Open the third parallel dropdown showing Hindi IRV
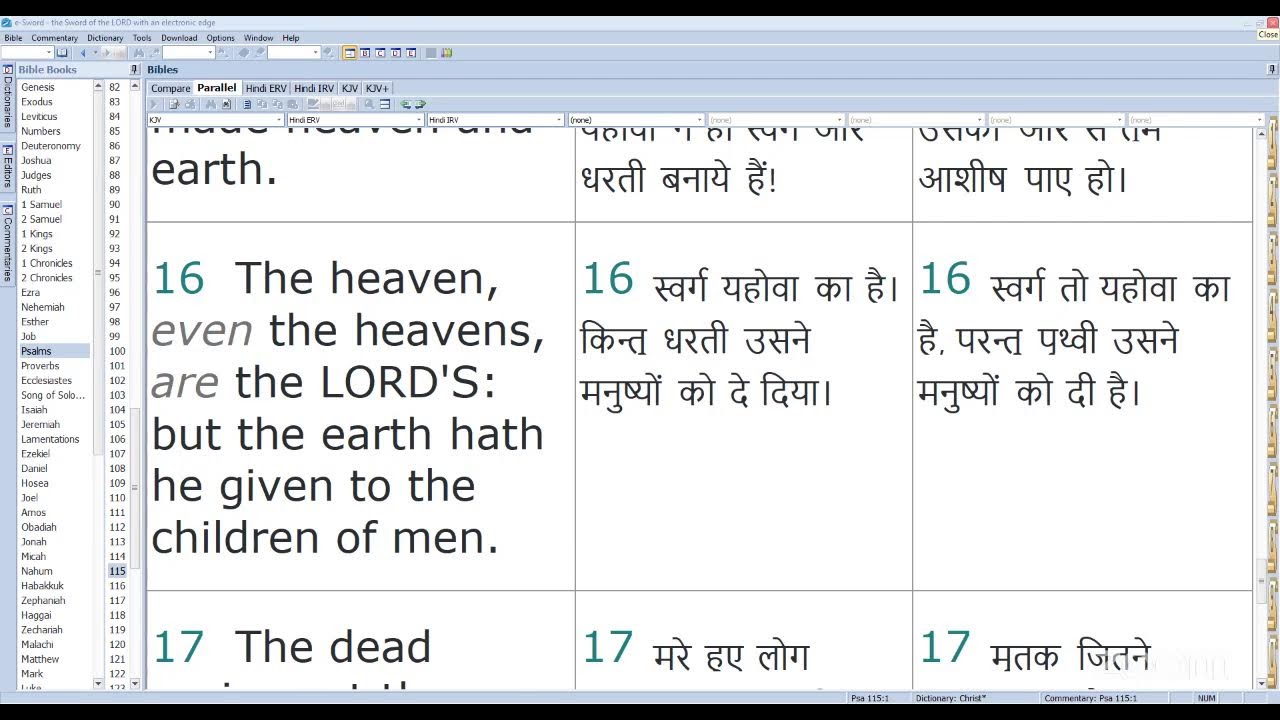1280x720 pixels. 495,120
